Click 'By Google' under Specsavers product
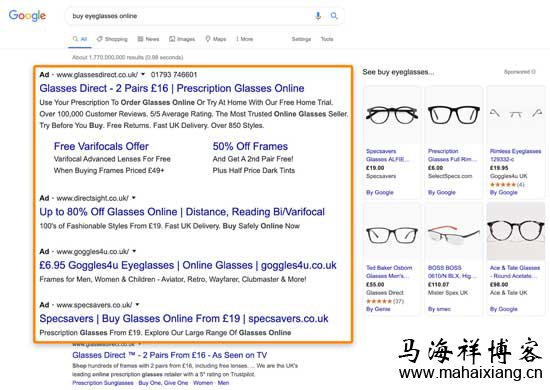This screenshot has height=390, width=550. [380, 192]
